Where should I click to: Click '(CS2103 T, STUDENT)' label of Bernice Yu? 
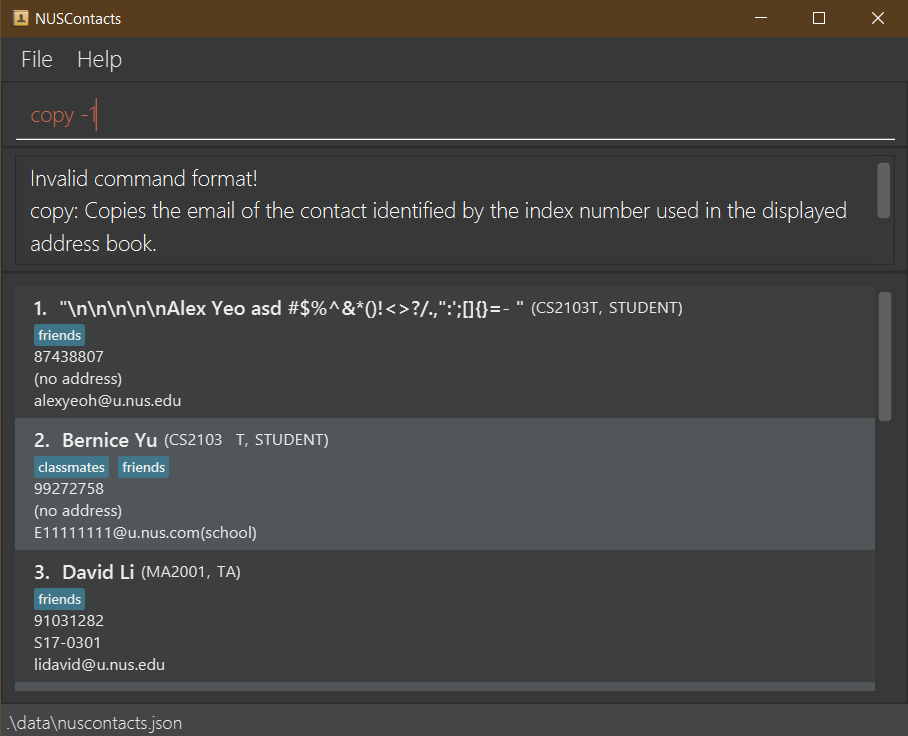246,440
